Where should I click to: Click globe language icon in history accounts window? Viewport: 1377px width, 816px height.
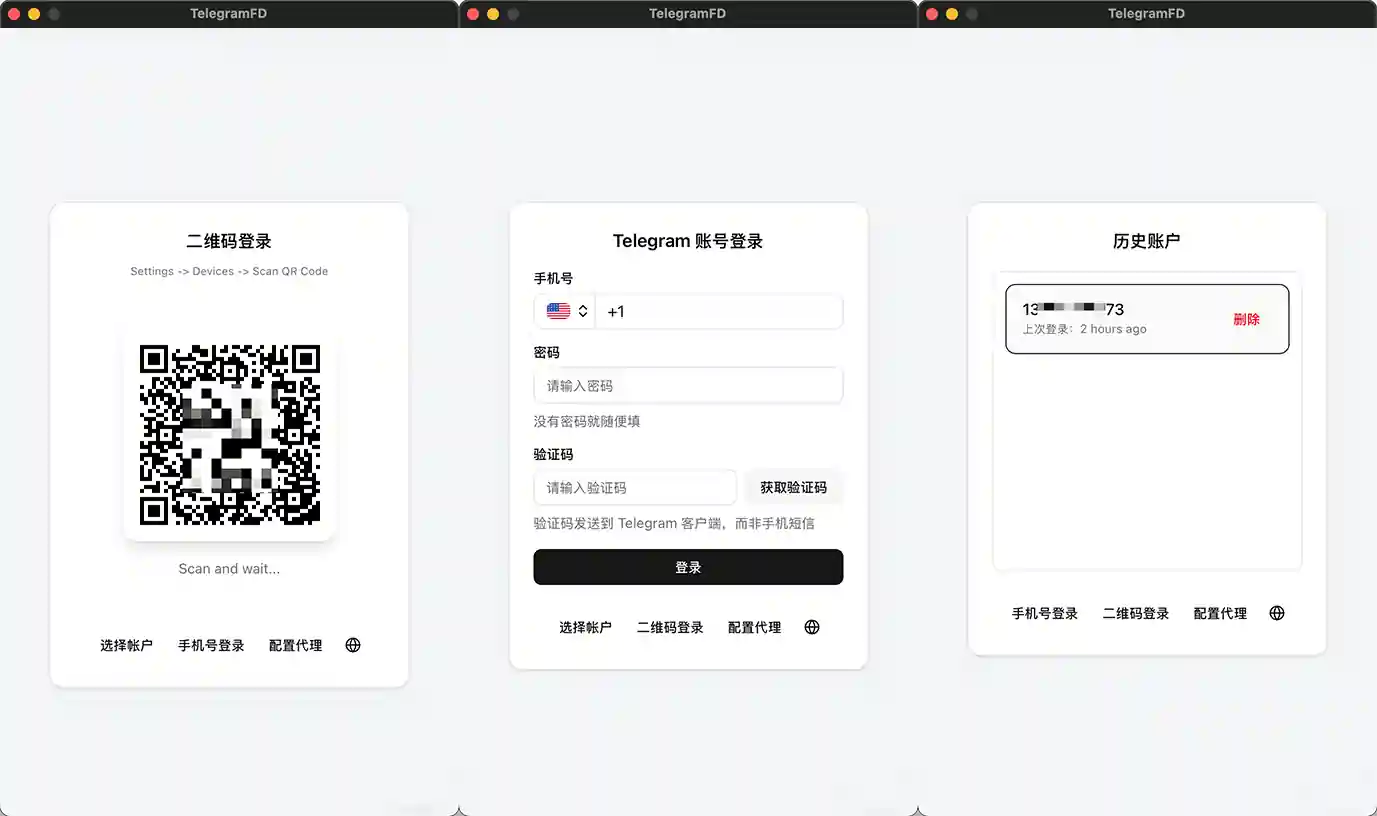1277,613
